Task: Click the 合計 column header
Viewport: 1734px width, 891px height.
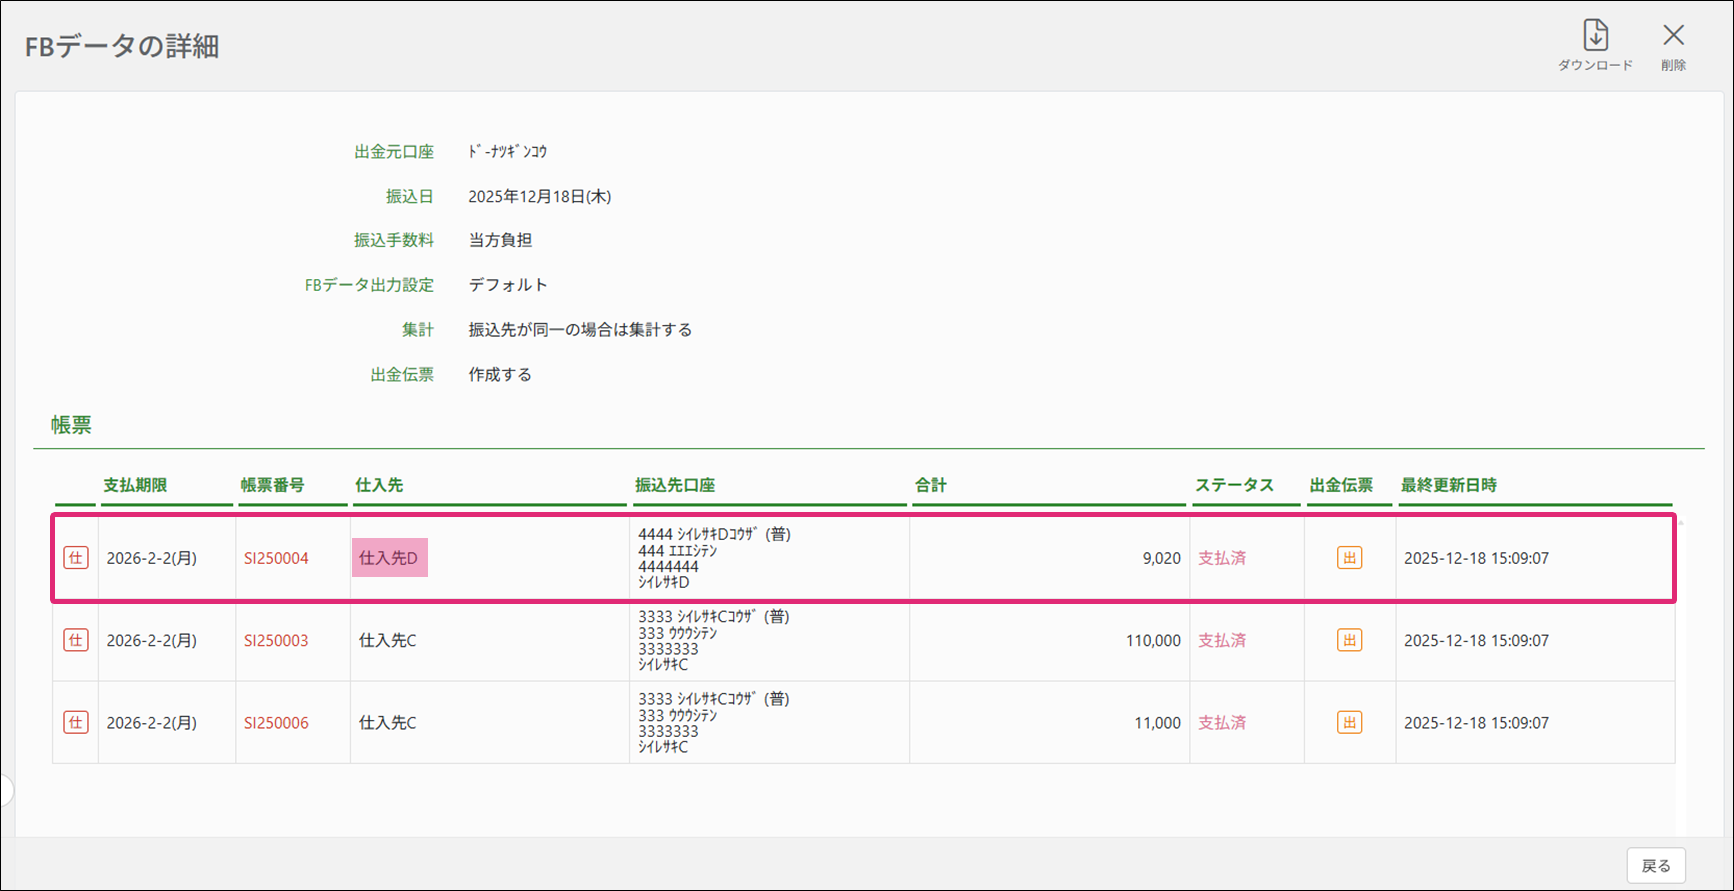Action: click(930, 485)
